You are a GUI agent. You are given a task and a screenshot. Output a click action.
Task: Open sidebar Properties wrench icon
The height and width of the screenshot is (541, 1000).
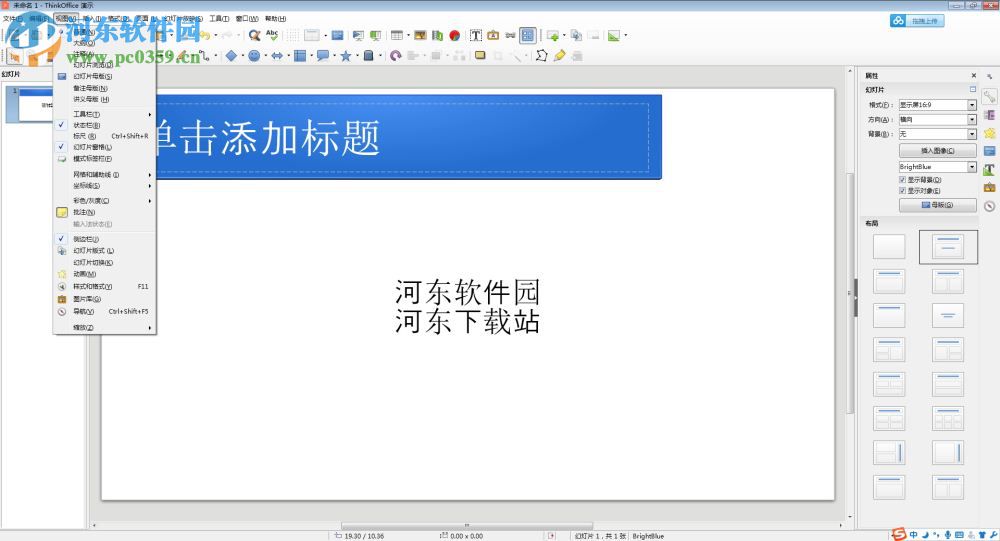989,97
